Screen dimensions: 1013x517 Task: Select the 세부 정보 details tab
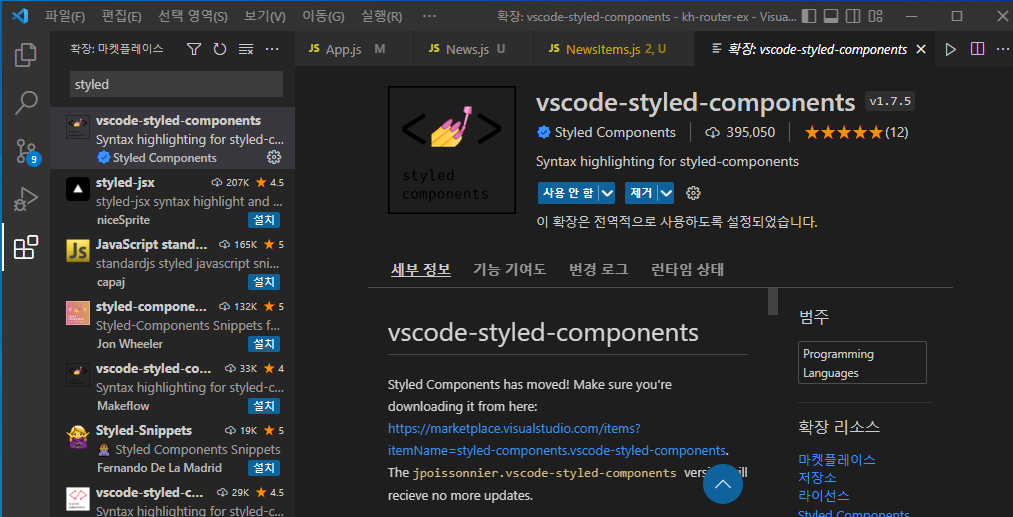click(x=421, y=269)
